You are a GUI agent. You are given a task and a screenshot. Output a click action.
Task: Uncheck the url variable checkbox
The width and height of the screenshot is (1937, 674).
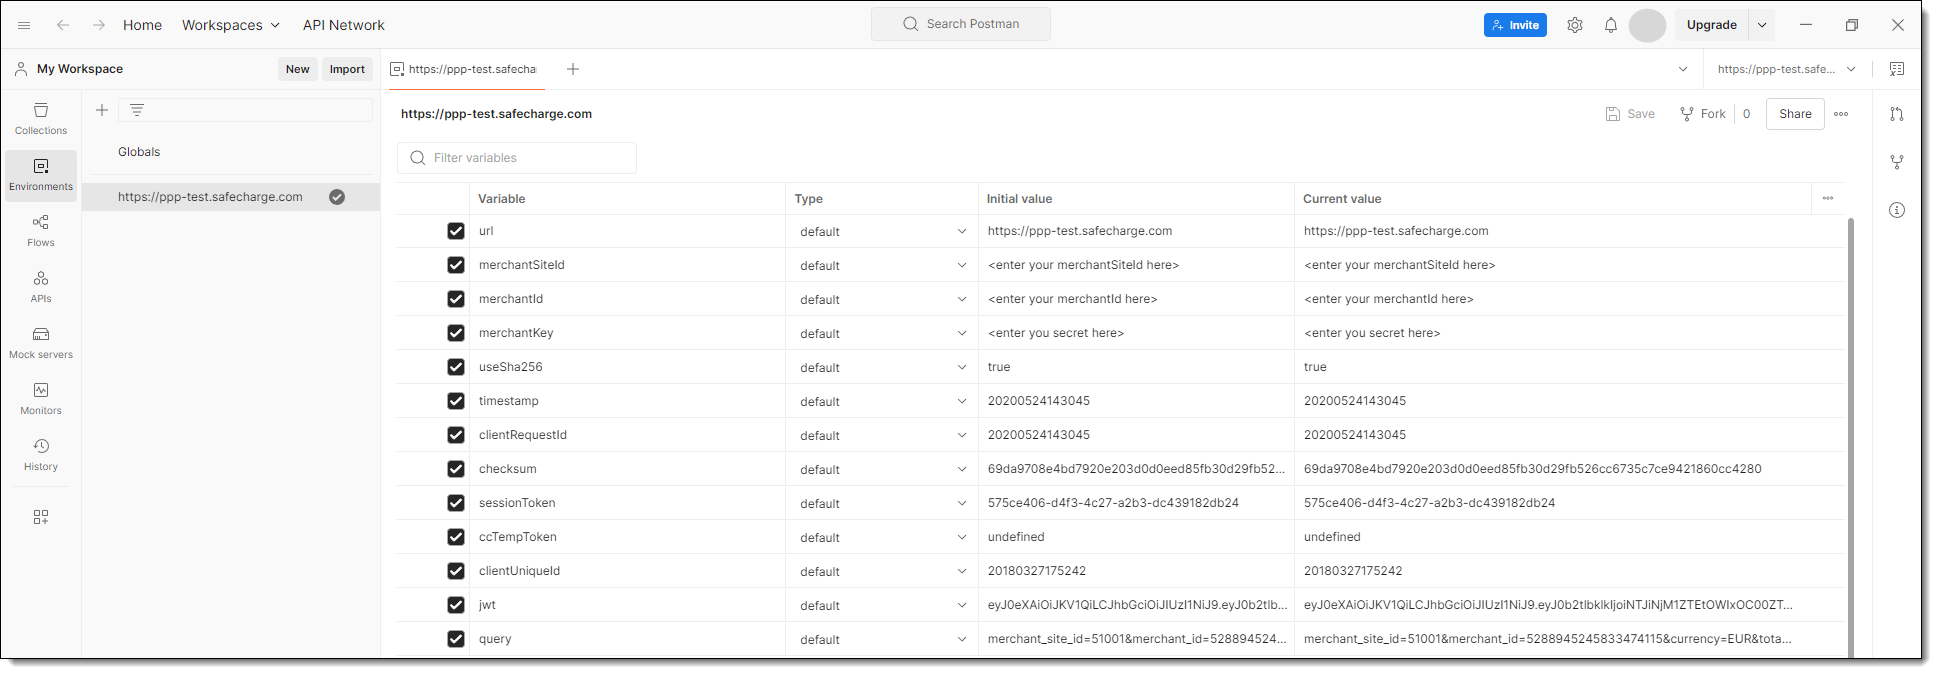(456, 231)
